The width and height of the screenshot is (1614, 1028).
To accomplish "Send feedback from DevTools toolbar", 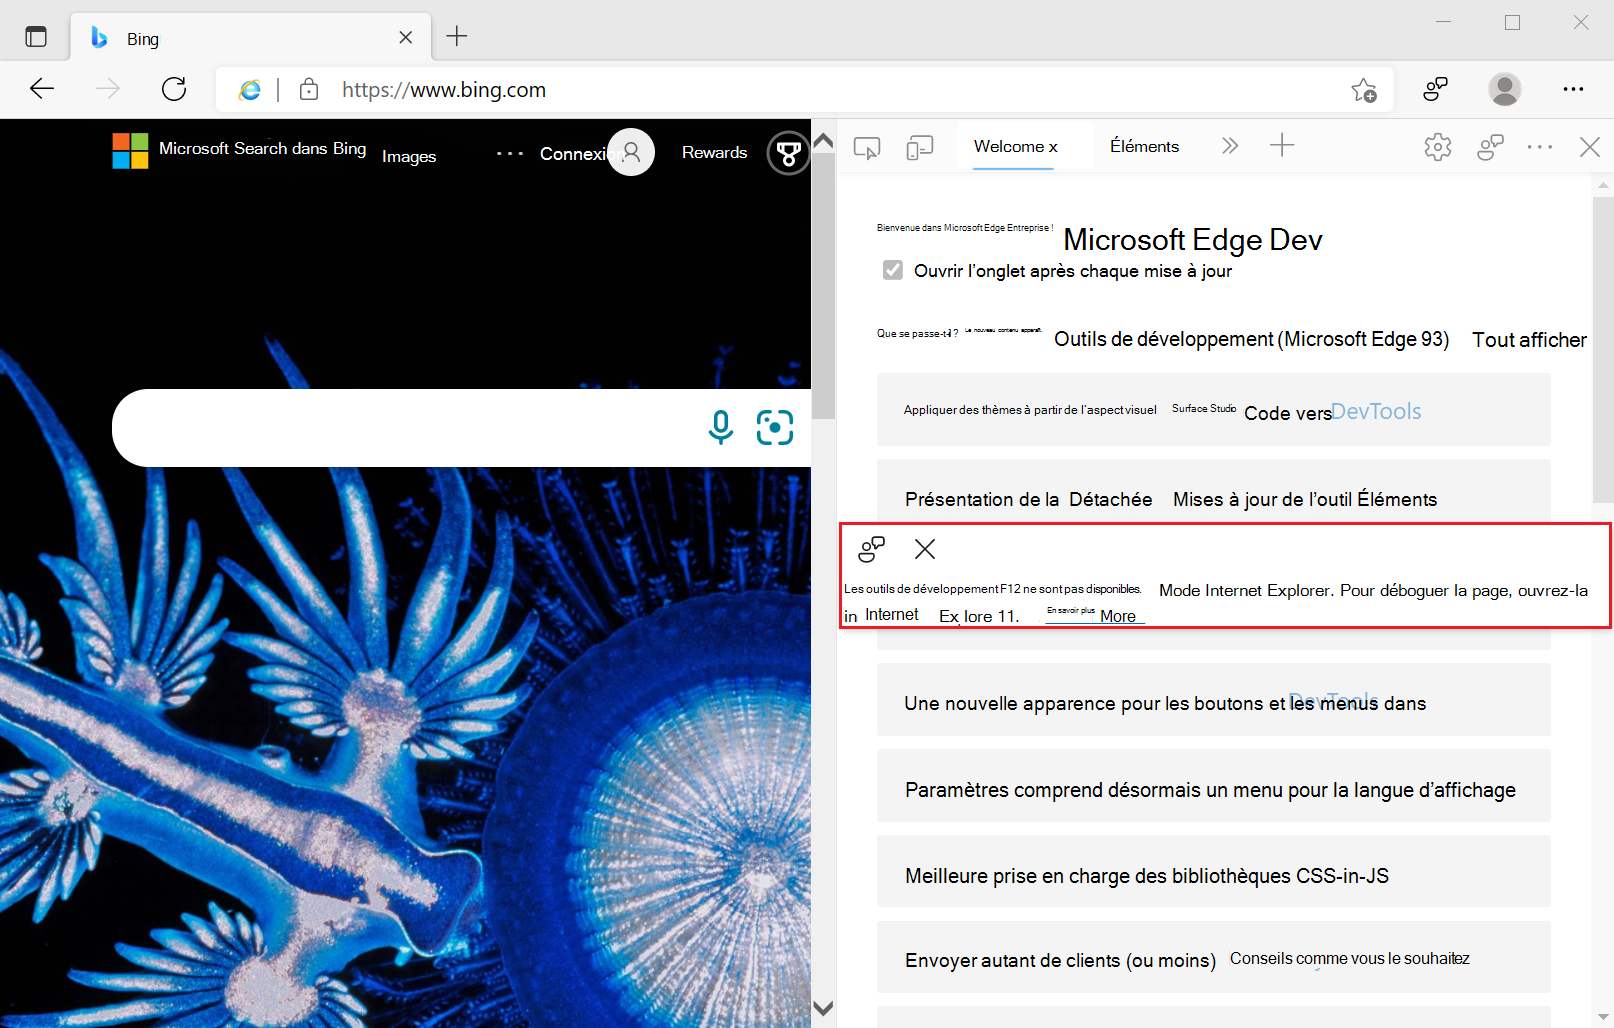I will (1490, 148).
